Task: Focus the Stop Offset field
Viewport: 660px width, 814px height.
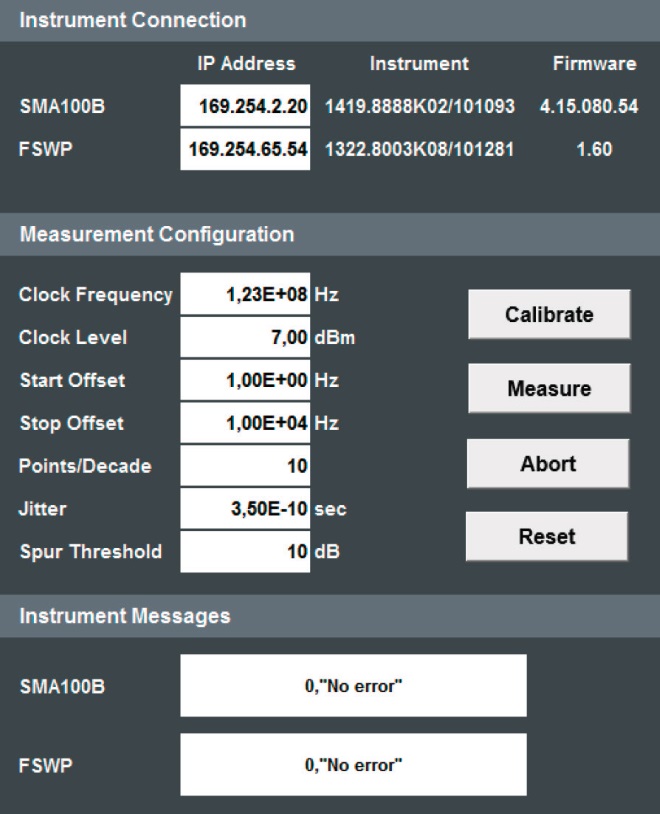Action: coord(245,423)
